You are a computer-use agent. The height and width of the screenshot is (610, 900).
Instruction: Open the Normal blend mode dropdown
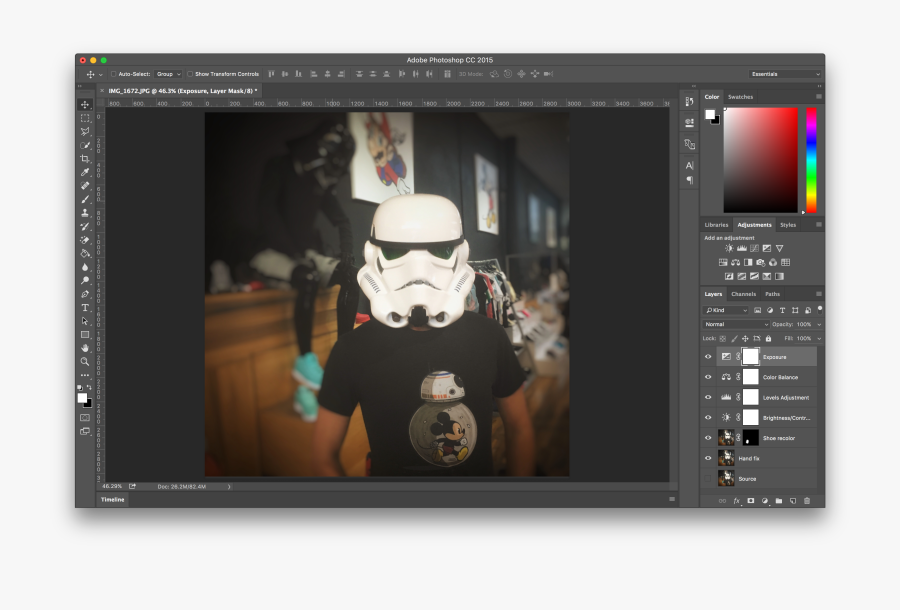737,325
